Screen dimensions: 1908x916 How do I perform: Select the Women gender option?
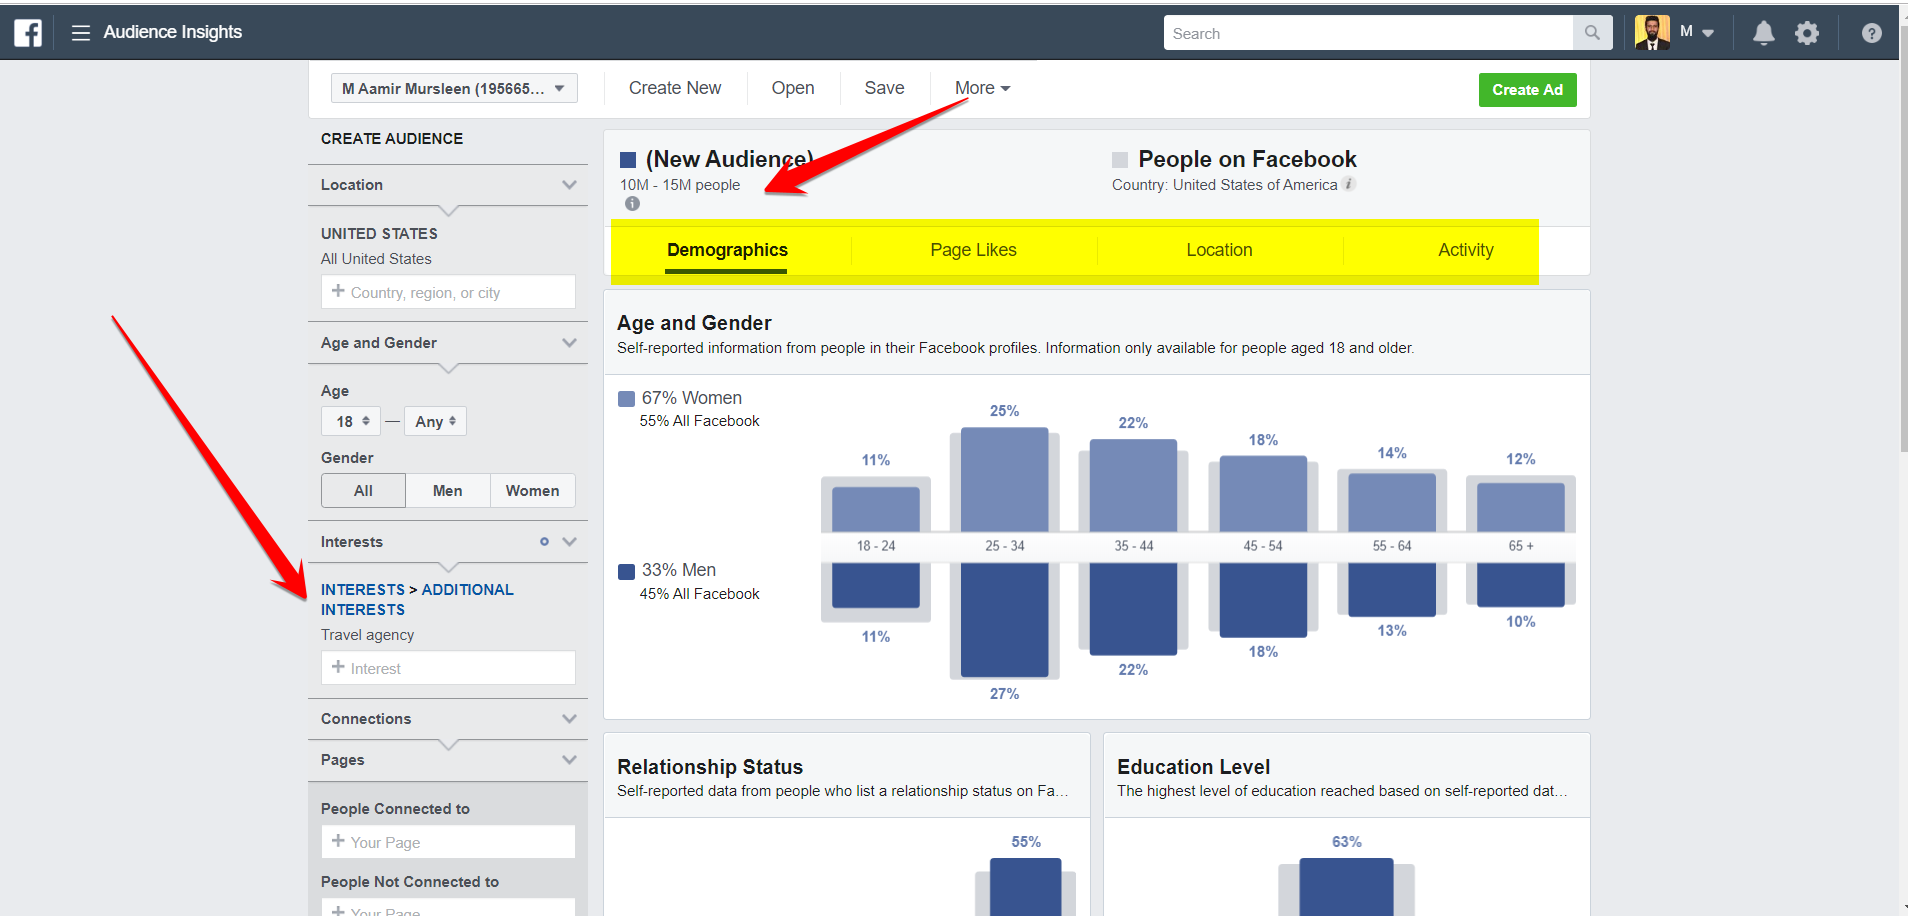coord(533,491)
